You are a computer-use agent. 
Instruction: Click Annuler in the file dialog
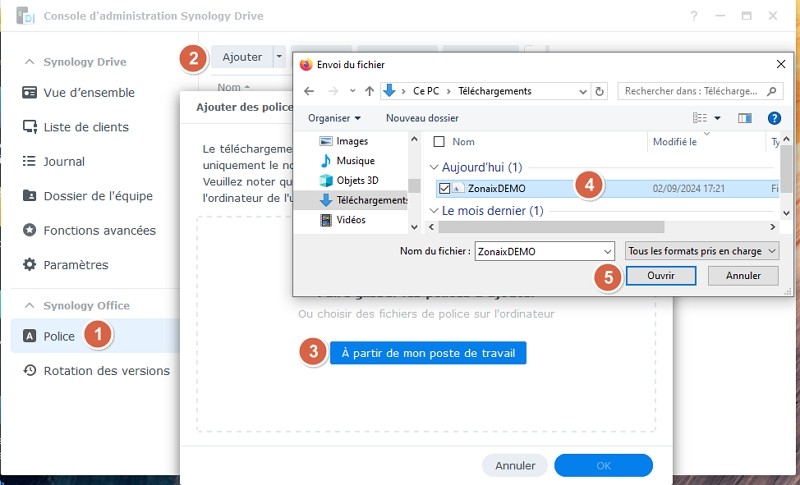coord(743,275)
